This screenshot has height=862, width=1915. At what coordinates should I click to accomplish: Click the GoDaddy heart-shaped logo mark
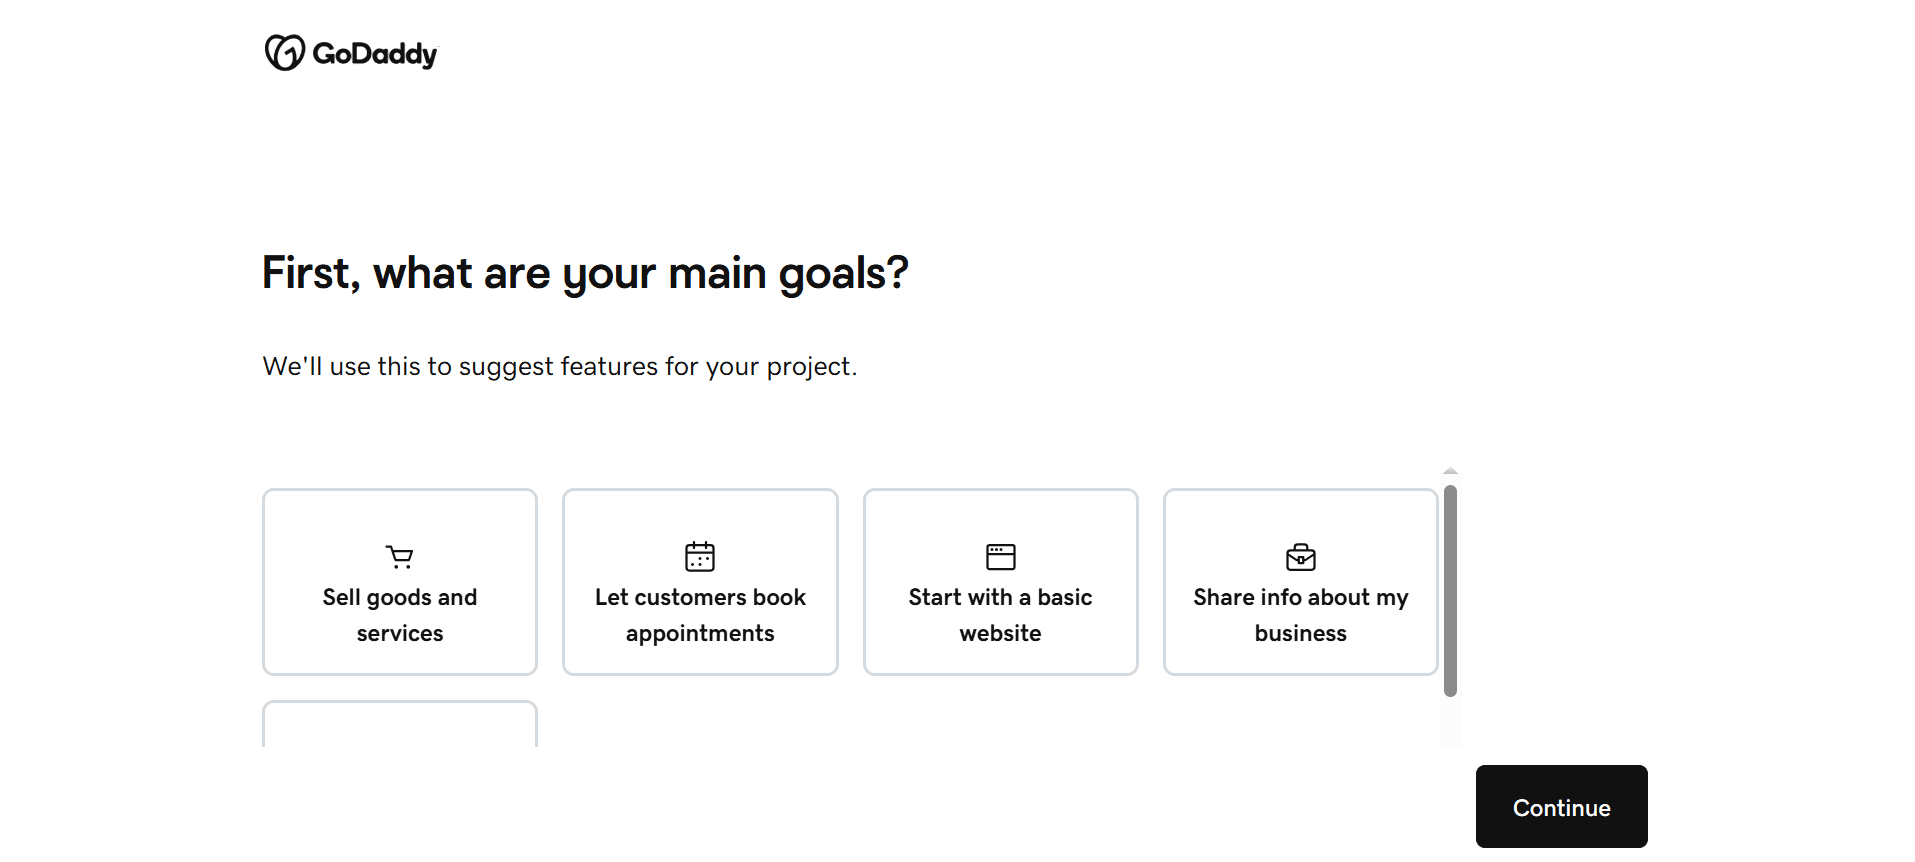[x=283, y=52]
